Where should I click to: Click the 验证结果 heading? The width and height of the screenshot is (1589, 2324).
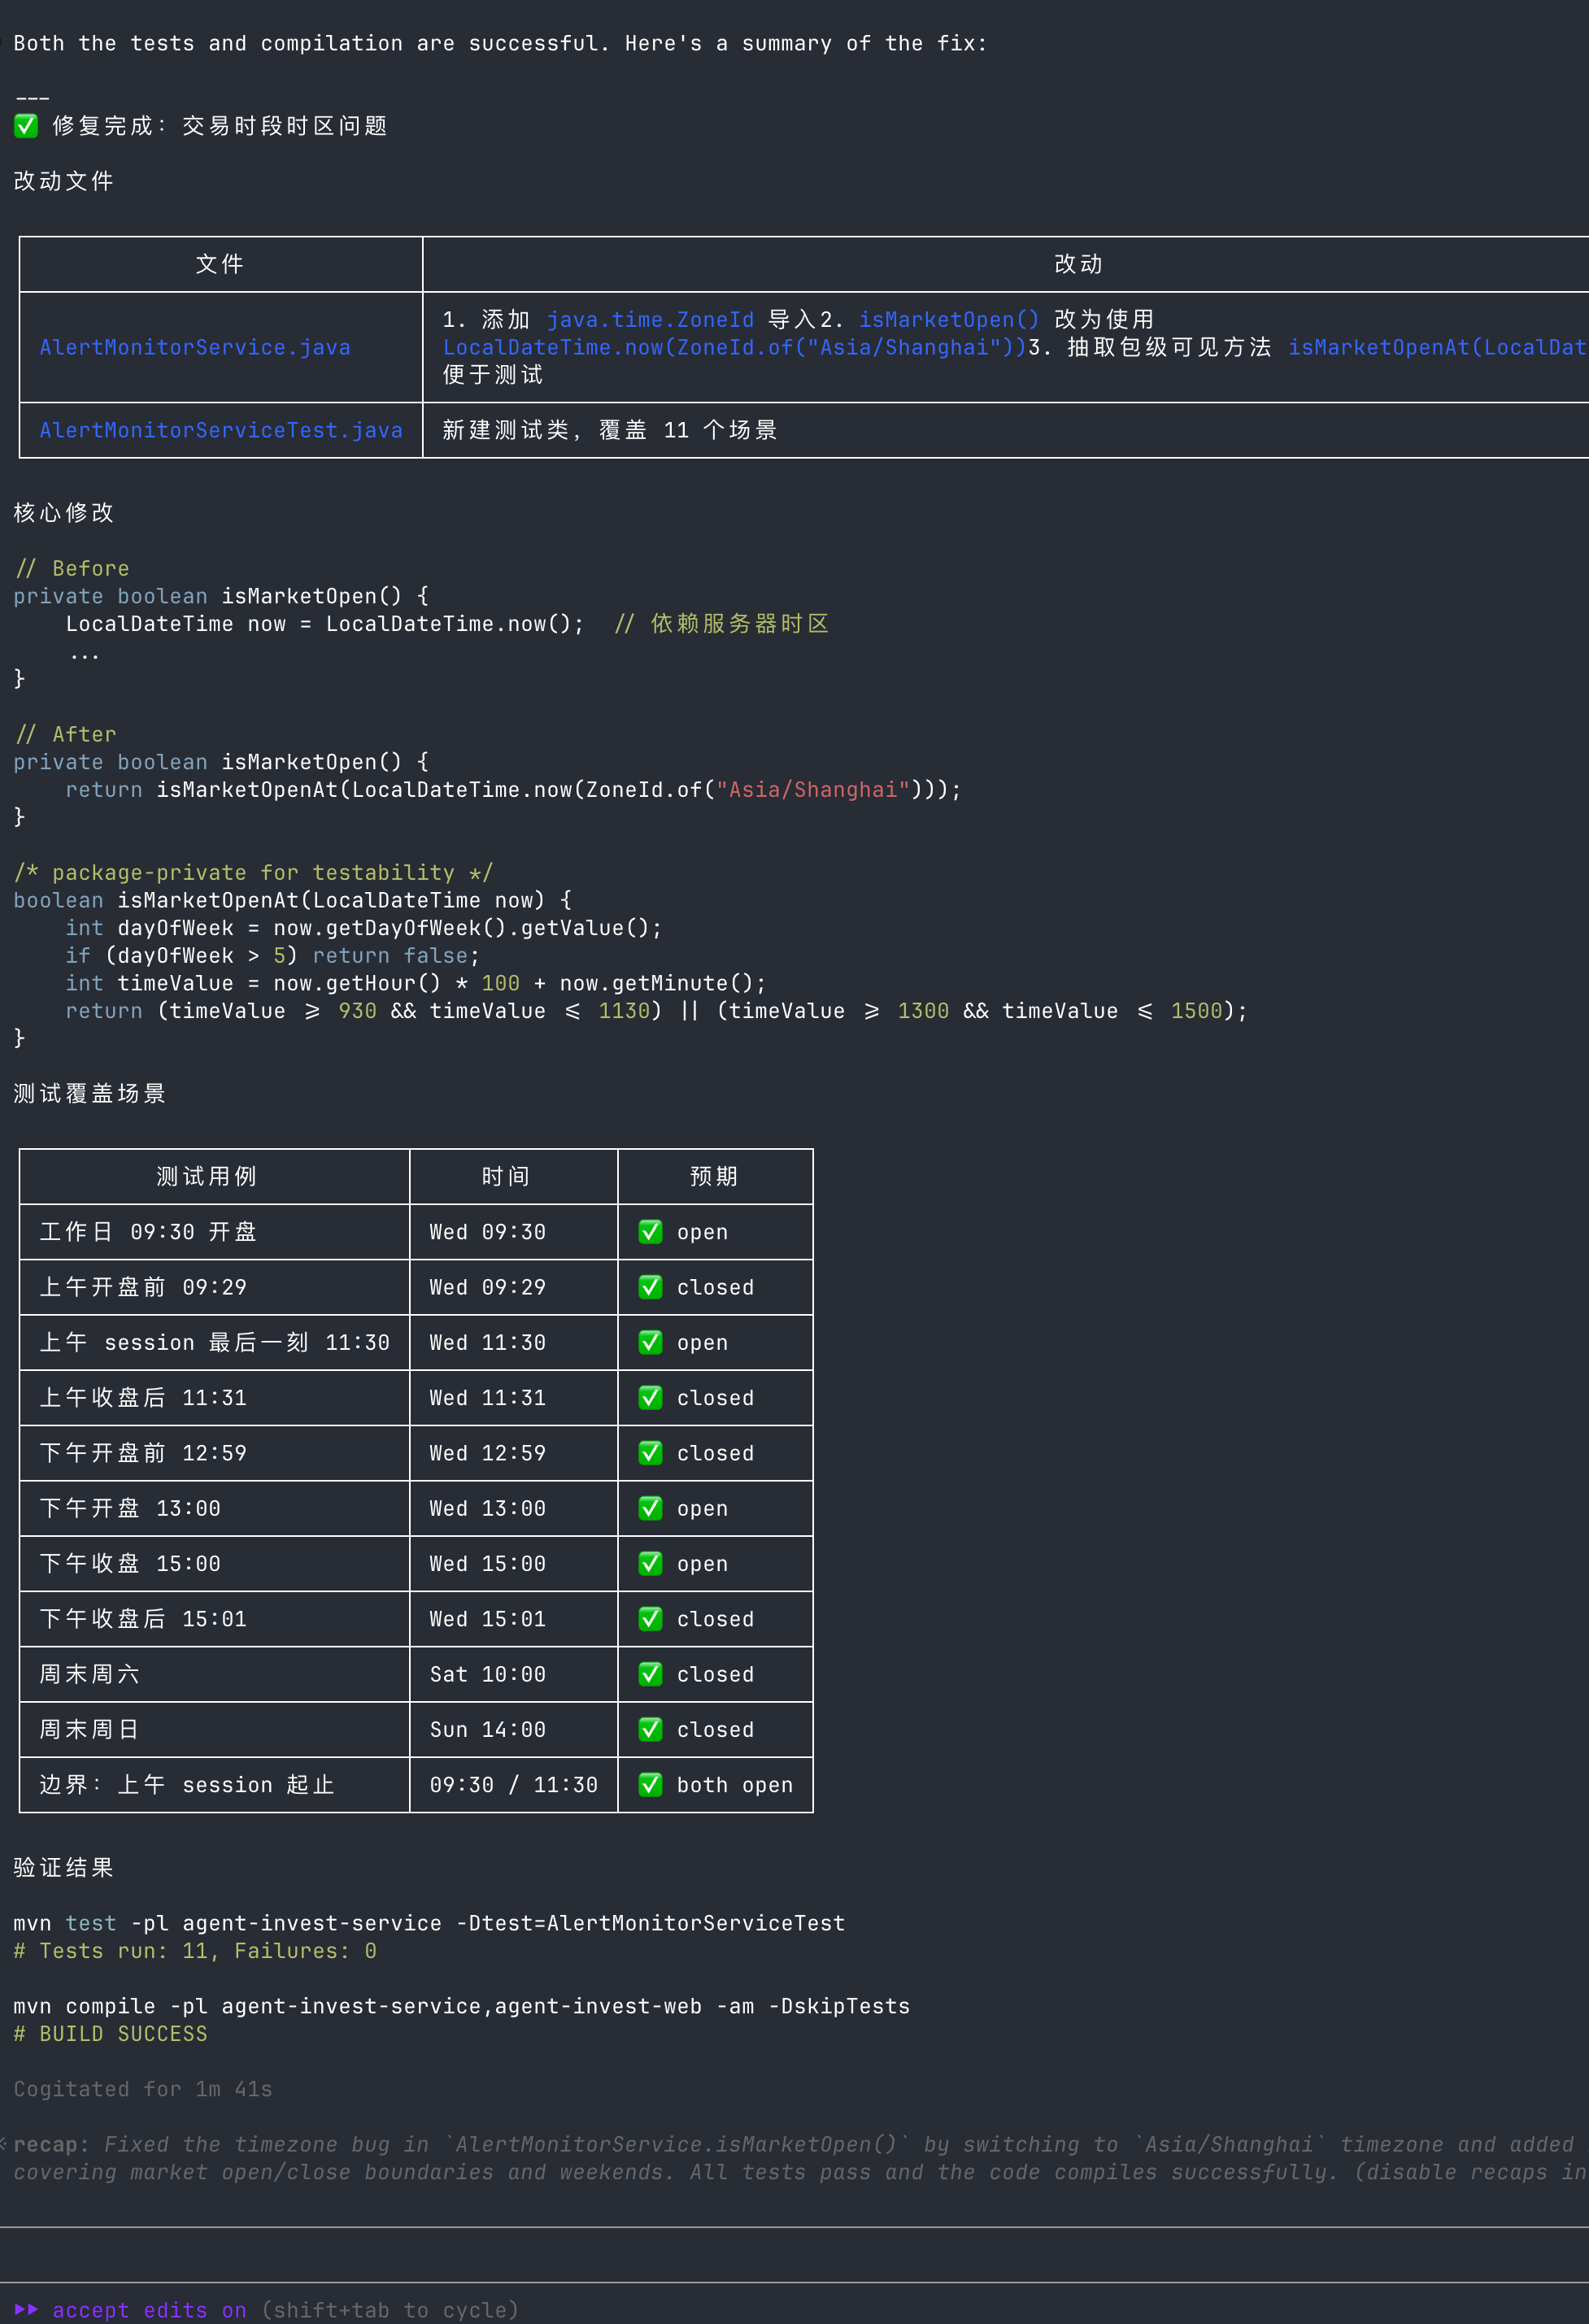[x=64, y=1868]
